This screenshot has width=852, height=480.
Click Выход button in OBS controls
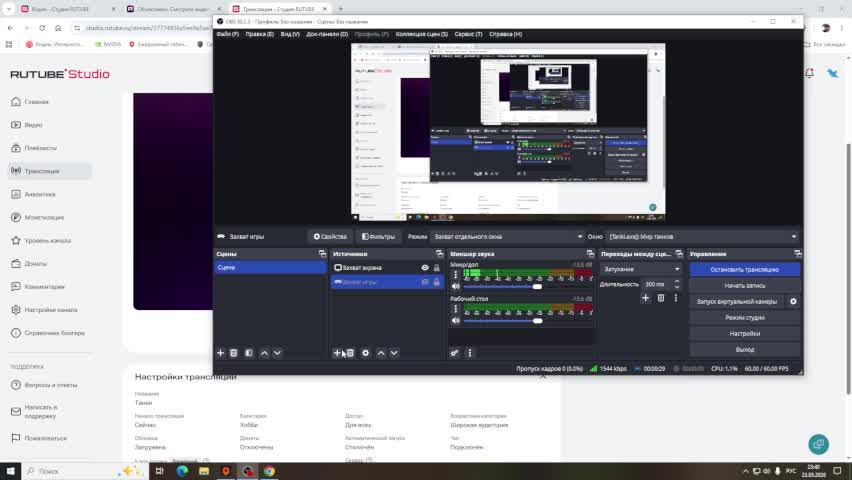(744, 350)
